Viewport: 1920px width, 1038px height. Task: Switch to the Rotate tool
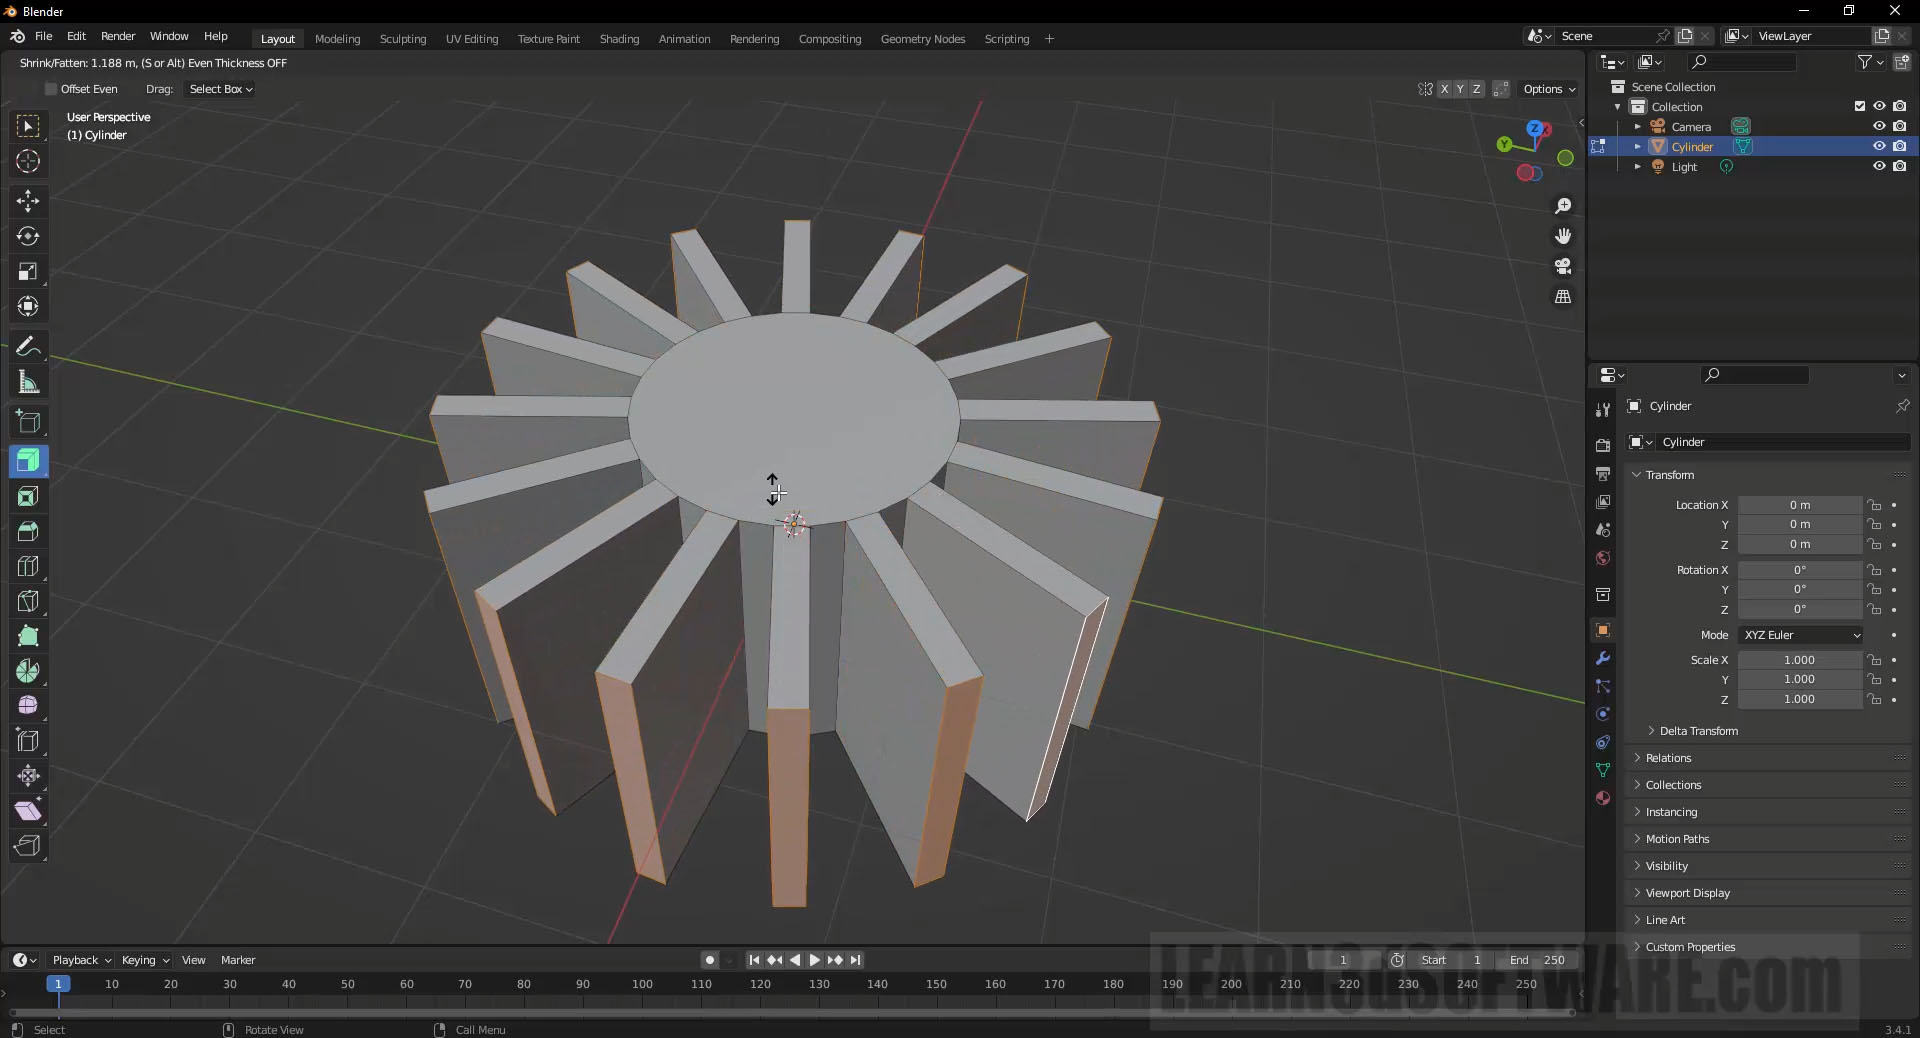[28, 237]
